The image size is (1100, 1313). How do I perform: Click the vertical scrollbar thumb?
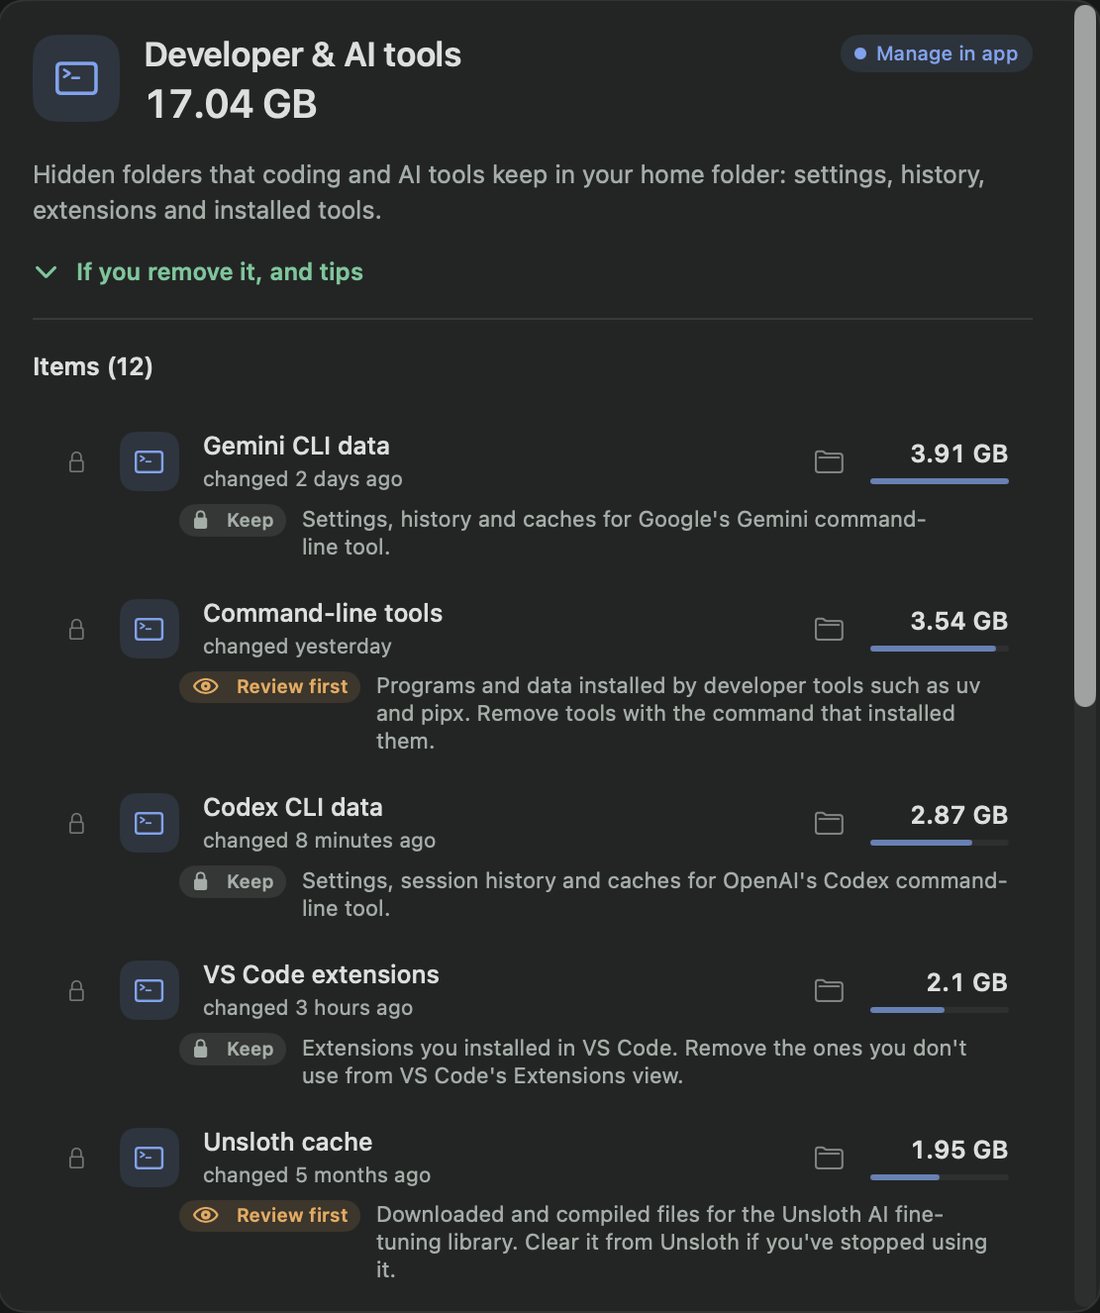pyautogui.click(x=1085, y=357)
